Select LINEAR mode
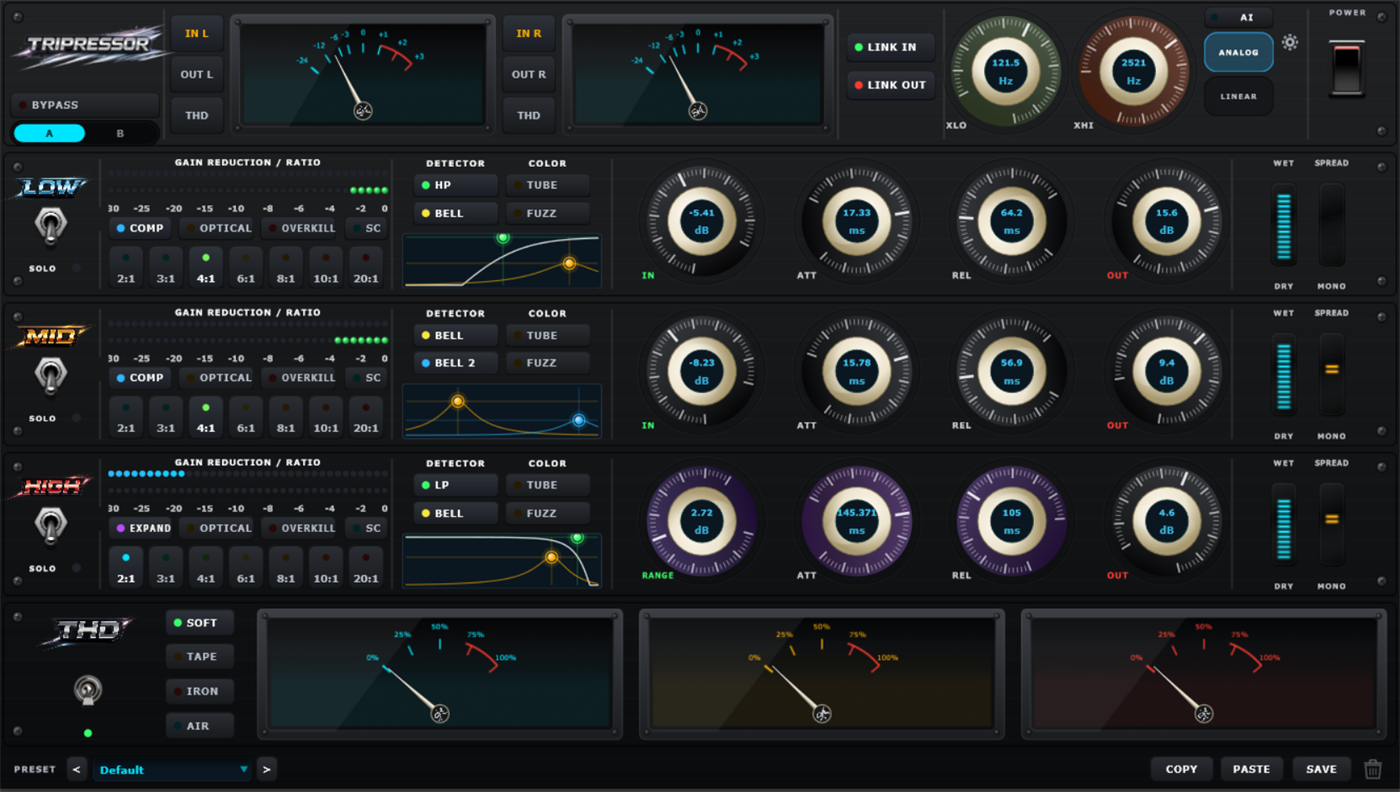This screenshot has width=1400, height=792. 1238,96
